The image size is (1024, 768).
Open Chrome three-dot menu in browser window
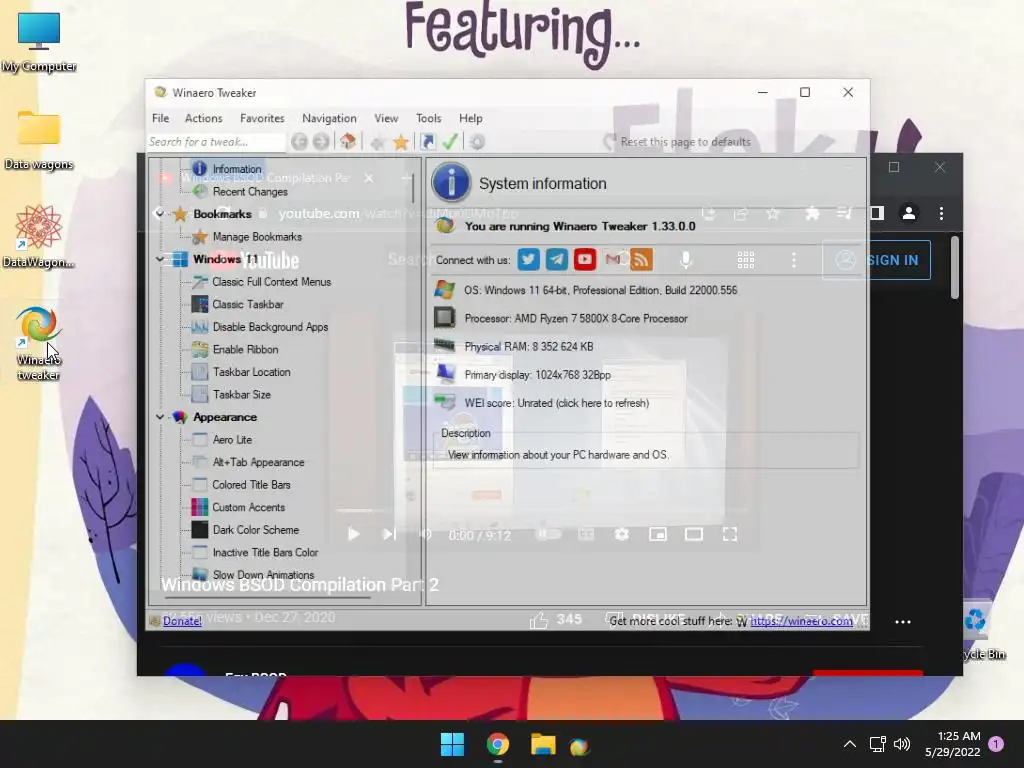(941, 214)
